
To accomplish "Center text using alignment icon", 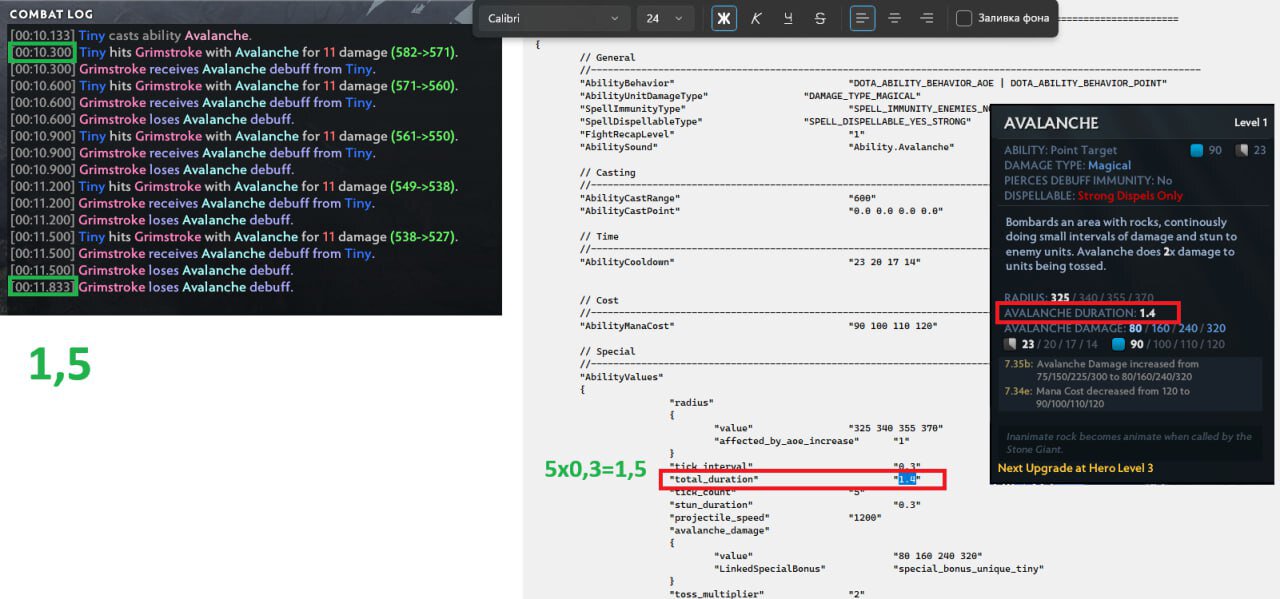I will [894, 18].
